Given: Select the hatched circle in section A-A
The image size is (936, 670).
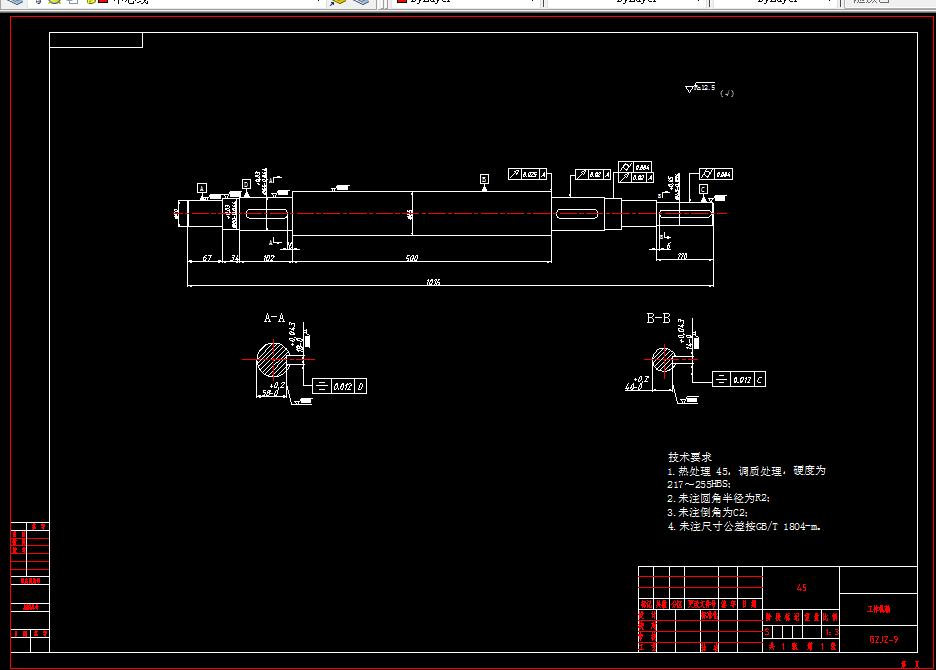Looking at the screenshot, I should (273, 359).
